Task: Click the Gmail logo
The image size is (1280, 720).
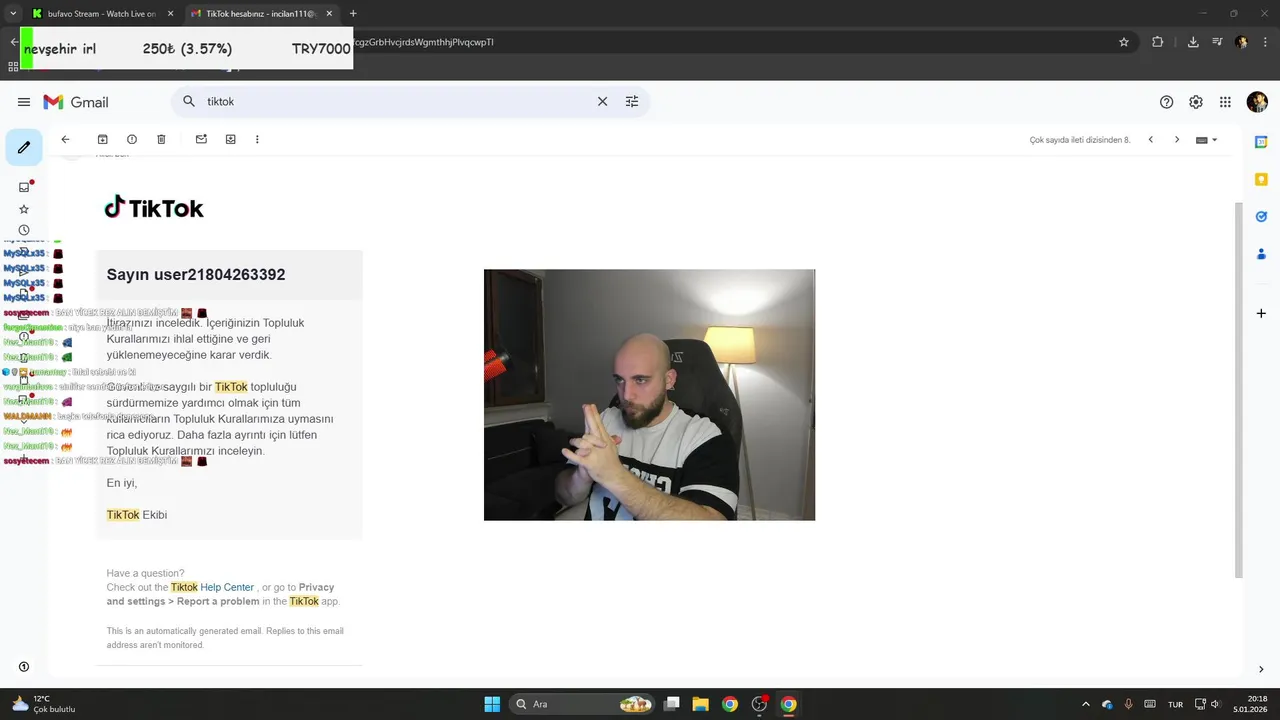Action: click(76, 102)
